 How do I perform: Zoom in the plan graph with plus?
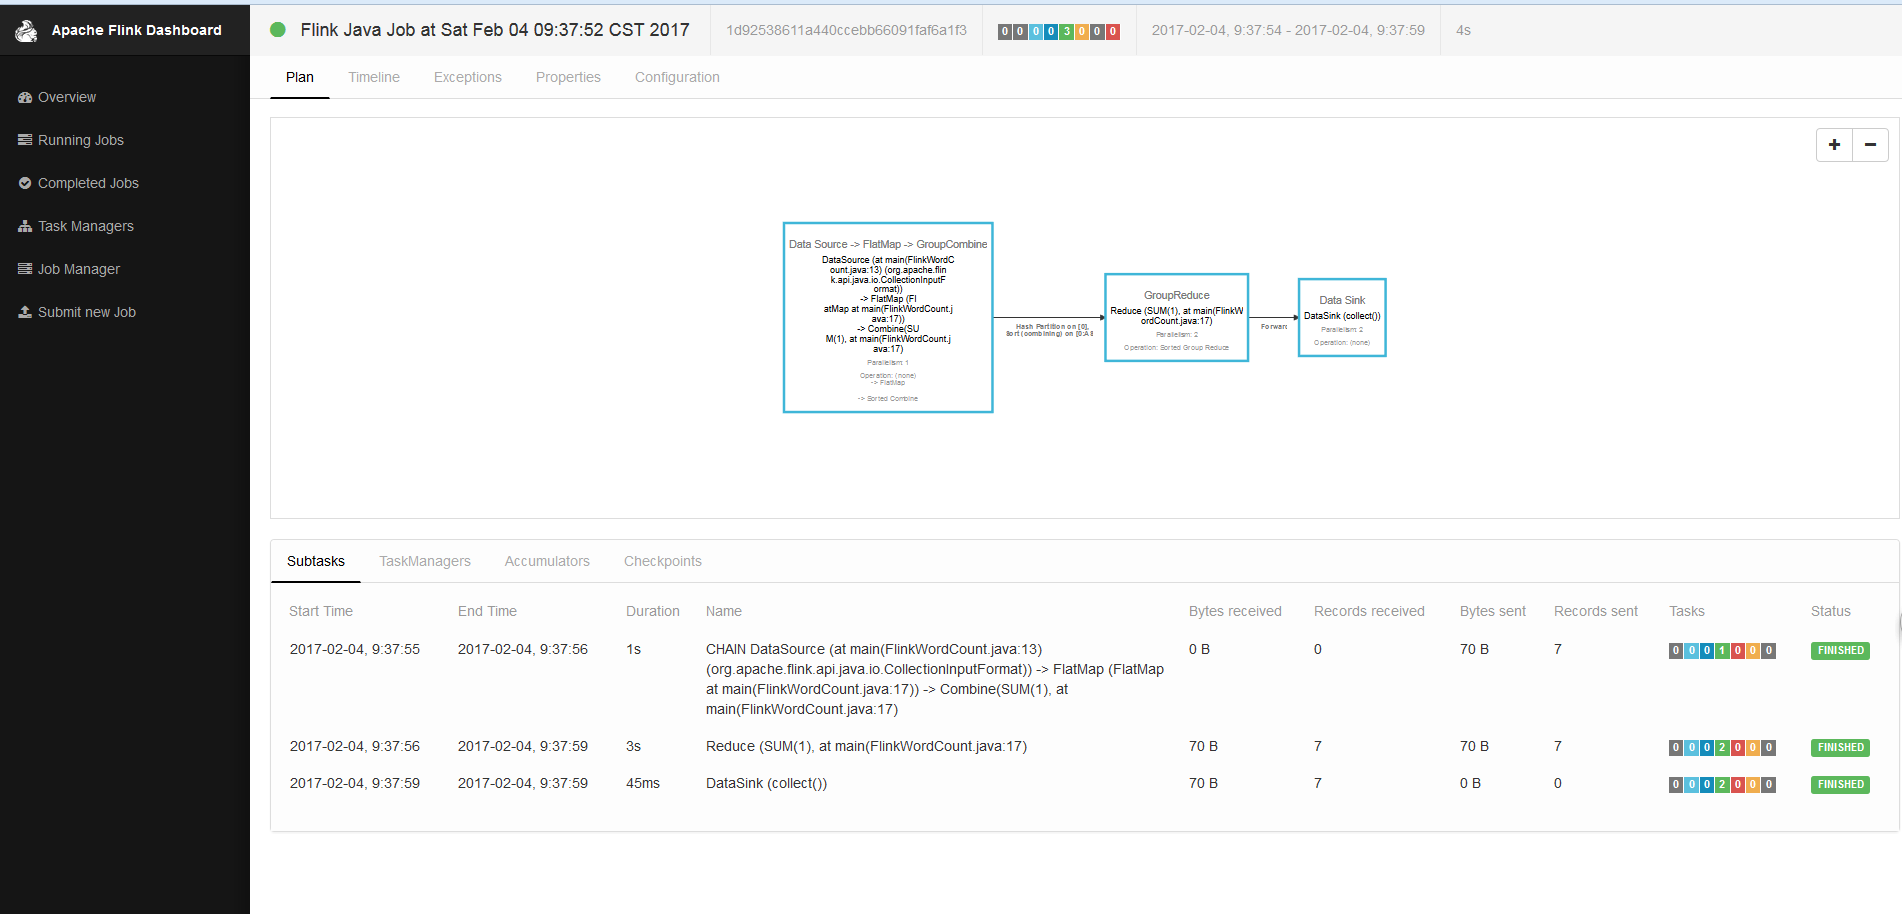pyautogui.click(x=1834, y=145)
